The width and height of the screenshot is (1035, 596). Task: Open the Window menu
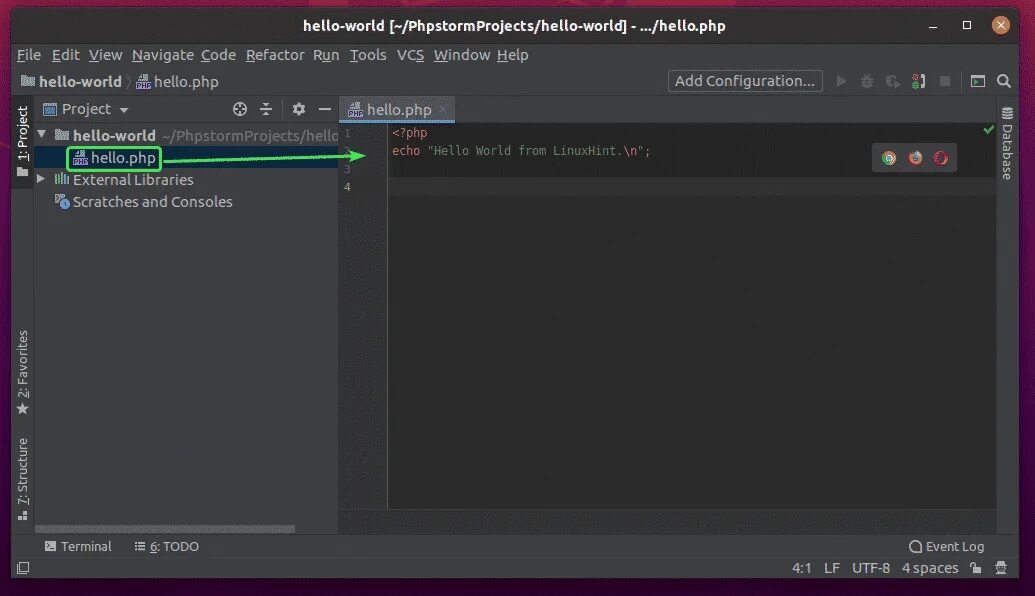(461, 55)
